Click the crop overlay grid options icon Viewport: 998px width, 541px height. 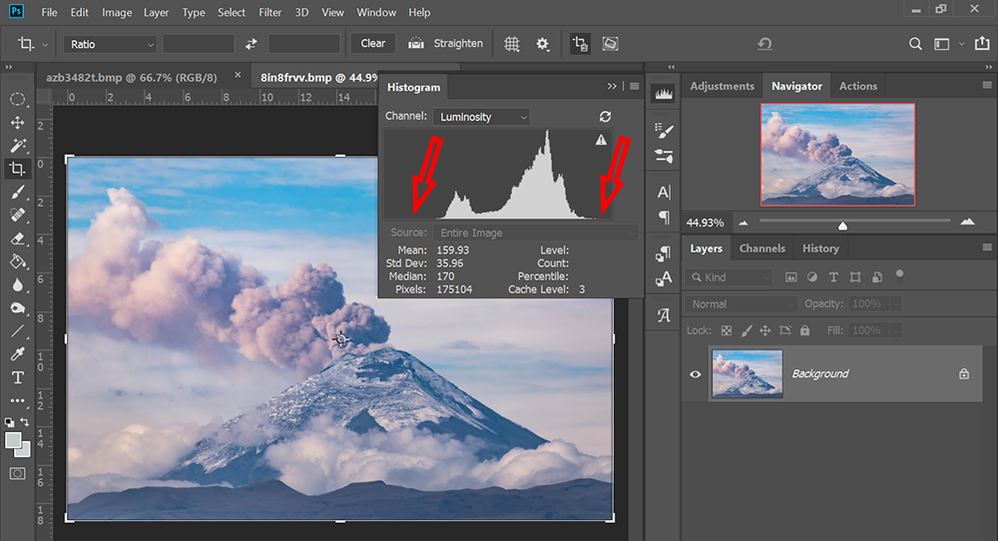[x=512, y=44]
